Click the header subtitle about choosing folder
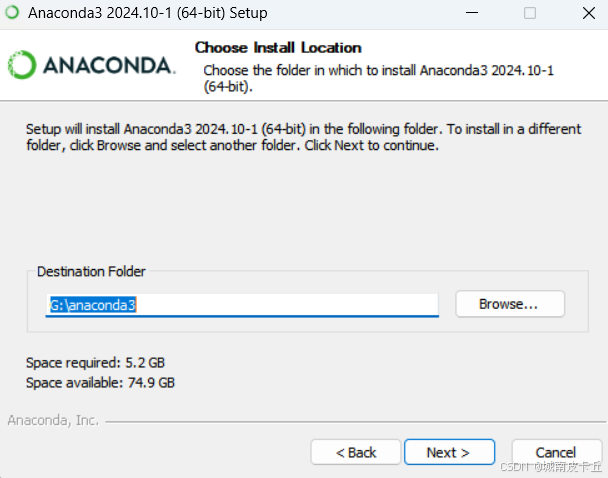 point(378,78)
